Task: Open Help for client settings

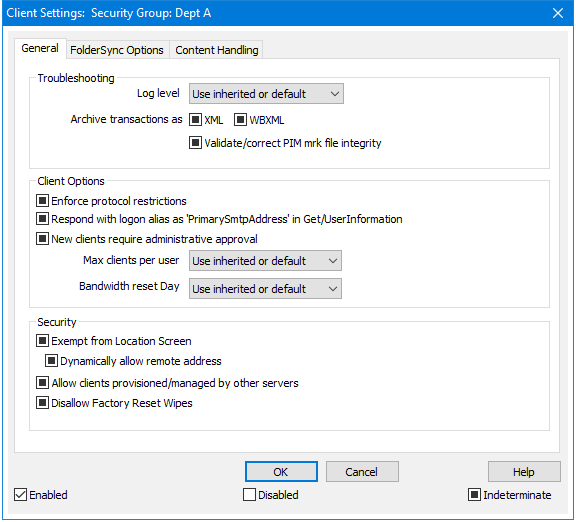Action: [x=524, y=472]
